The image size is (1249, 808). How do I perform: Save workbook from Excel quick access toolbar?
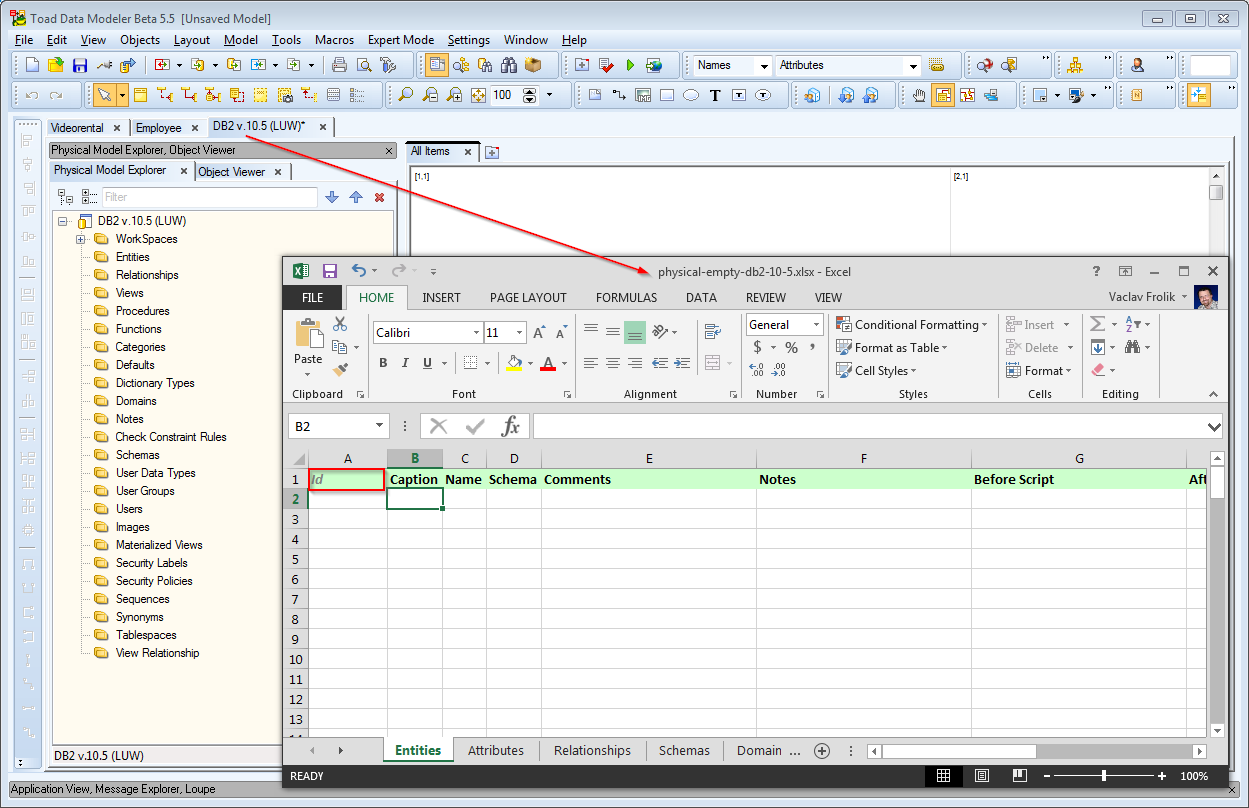click(330, 271)
